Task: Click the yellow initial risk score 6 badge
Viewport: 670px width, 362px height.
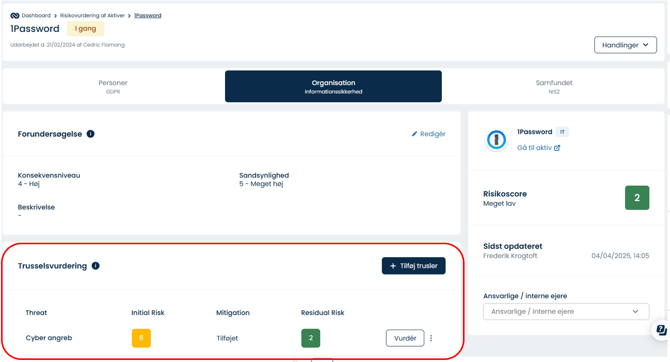Action: 141,338
